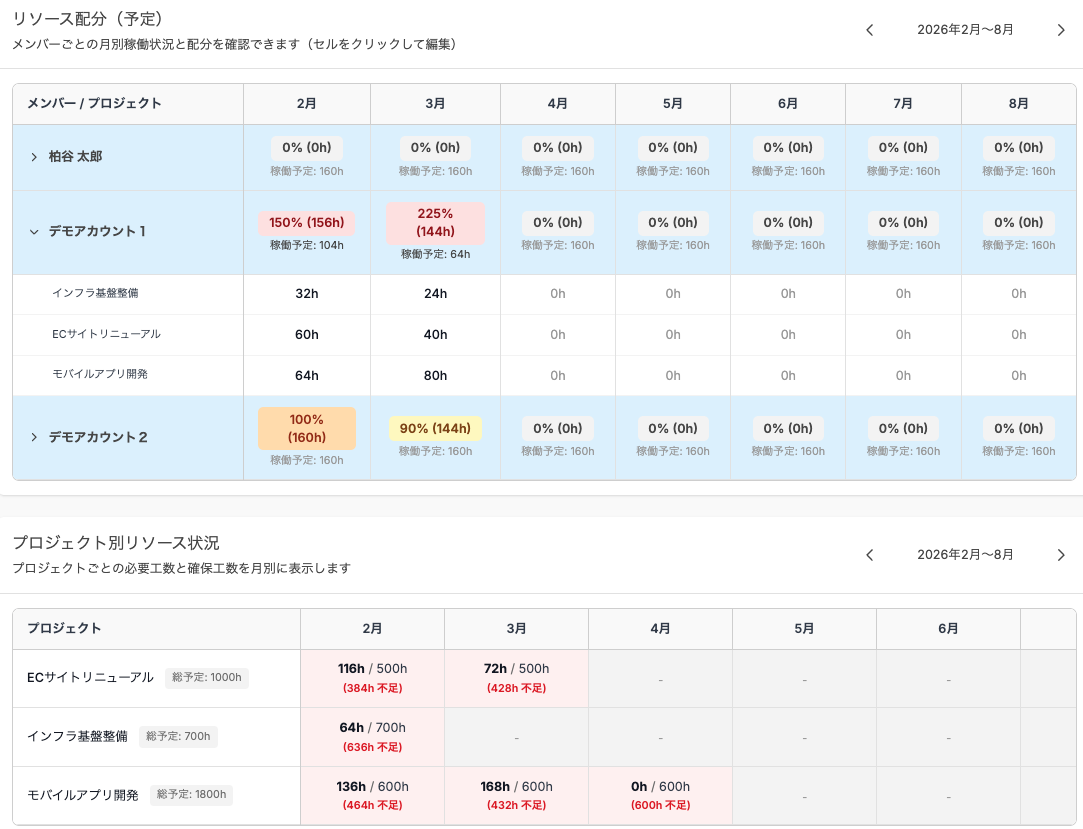The height and width of the screenshot is (829, 1083).
Task: Edit ECサイトリニューアル March 40h cell
Action: (435, 335)
